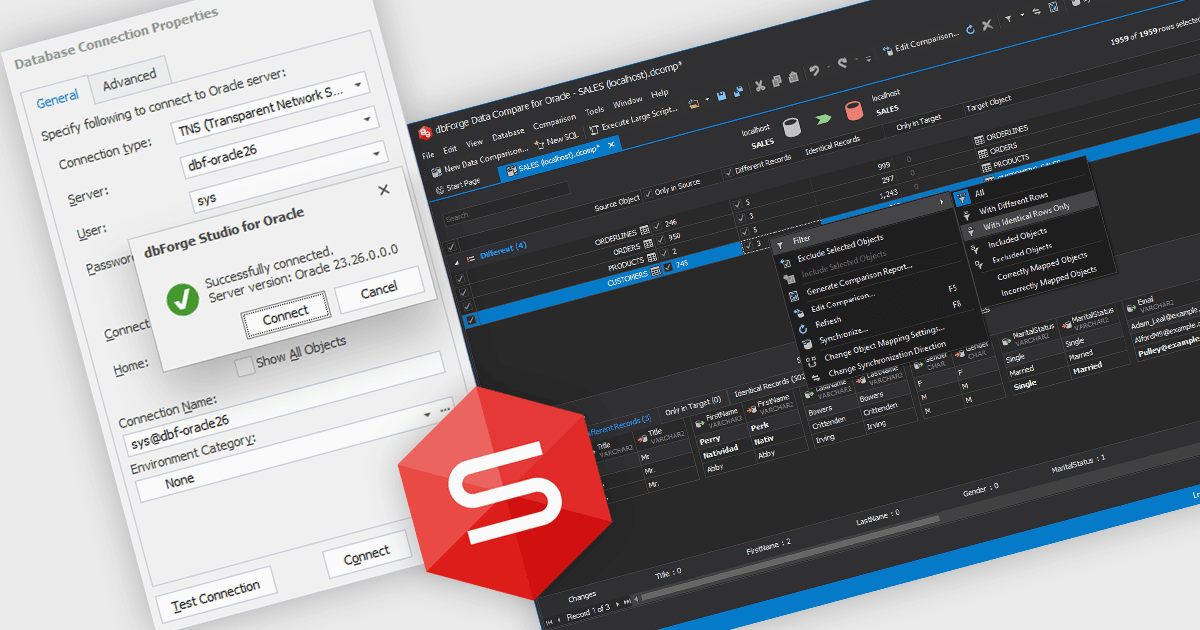Click the Refresh icon next to Edit Comparison
1200x630 pixels.
click(970, 31)
